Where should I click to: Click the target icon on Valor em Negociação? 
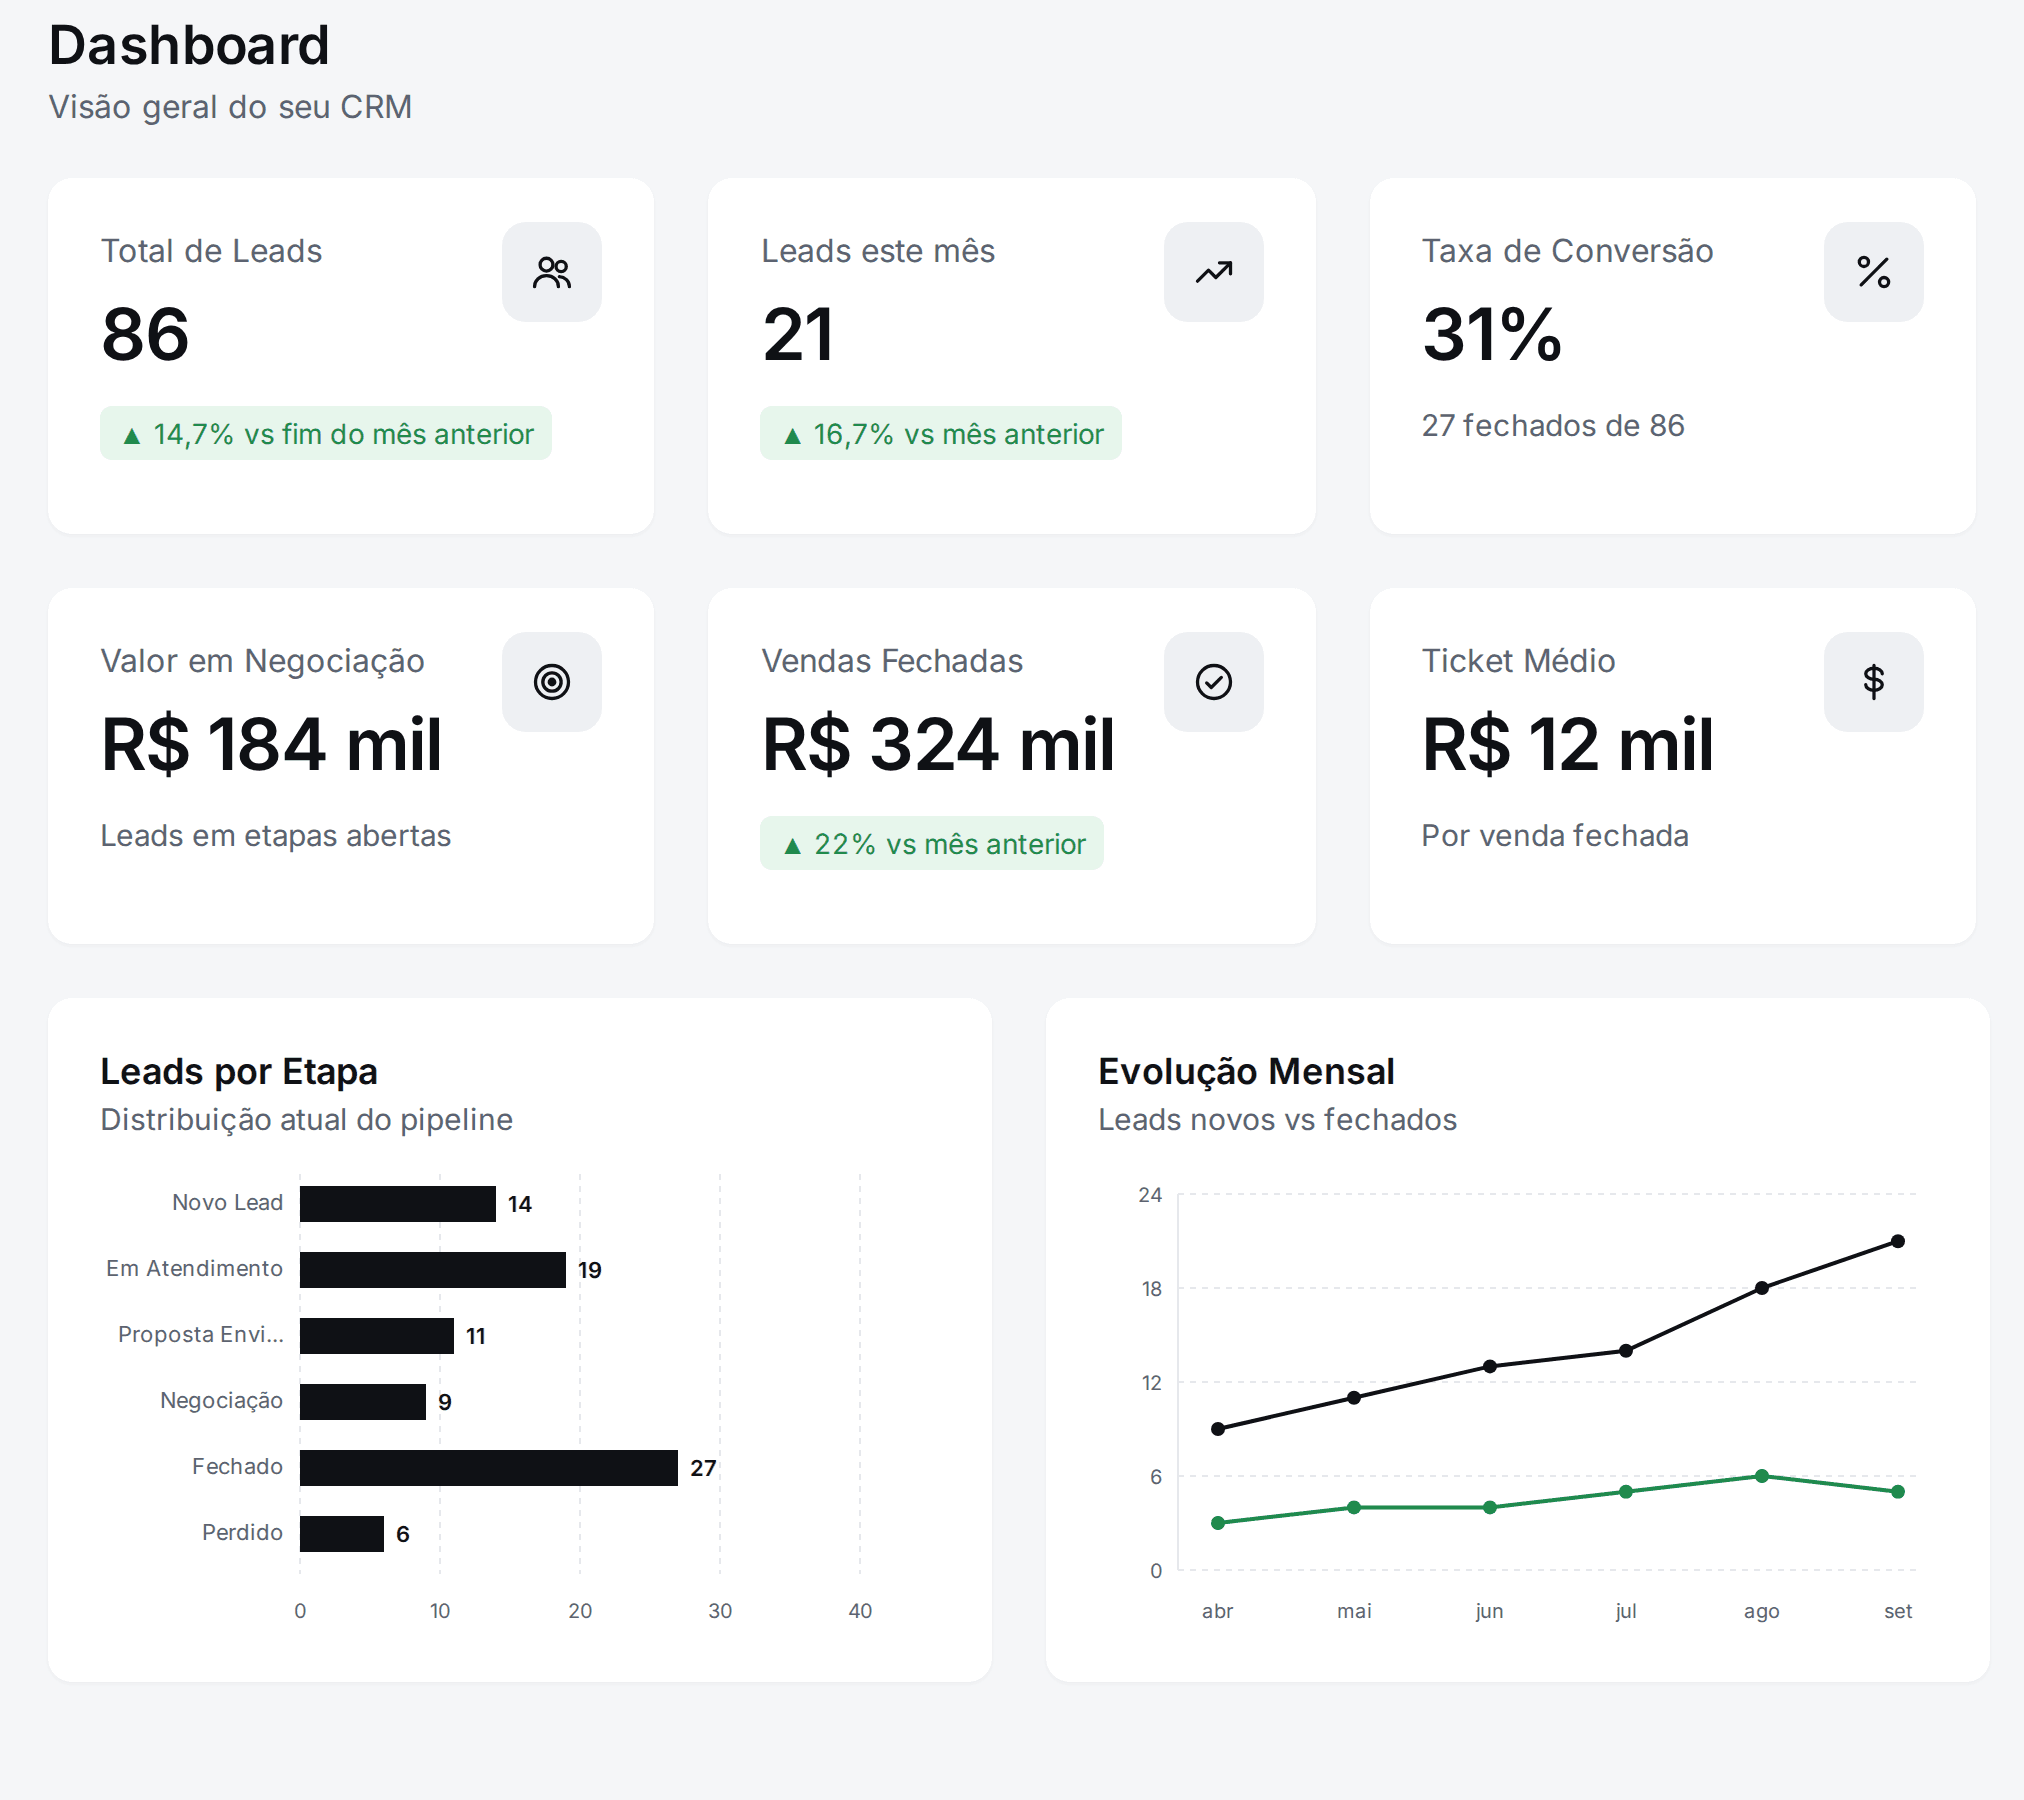pyautogui.click(x=552, y=682)
